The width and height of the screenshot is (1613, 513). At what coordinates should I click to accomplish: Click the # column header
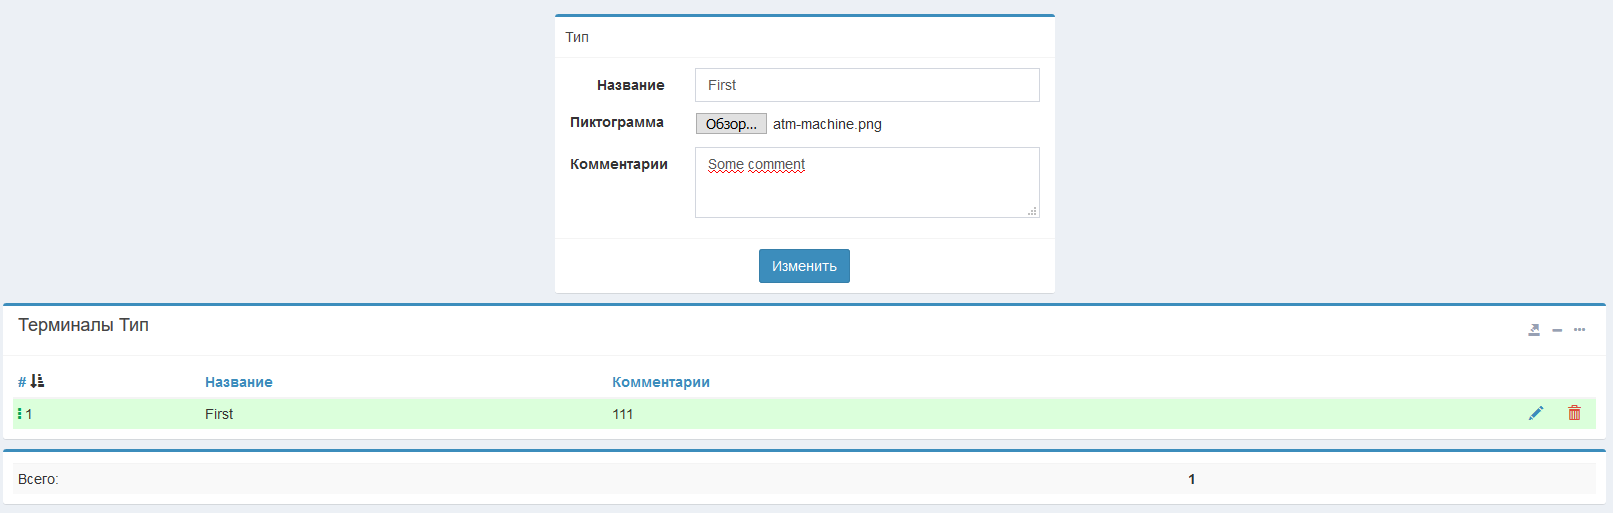click(x=22, y=382)
